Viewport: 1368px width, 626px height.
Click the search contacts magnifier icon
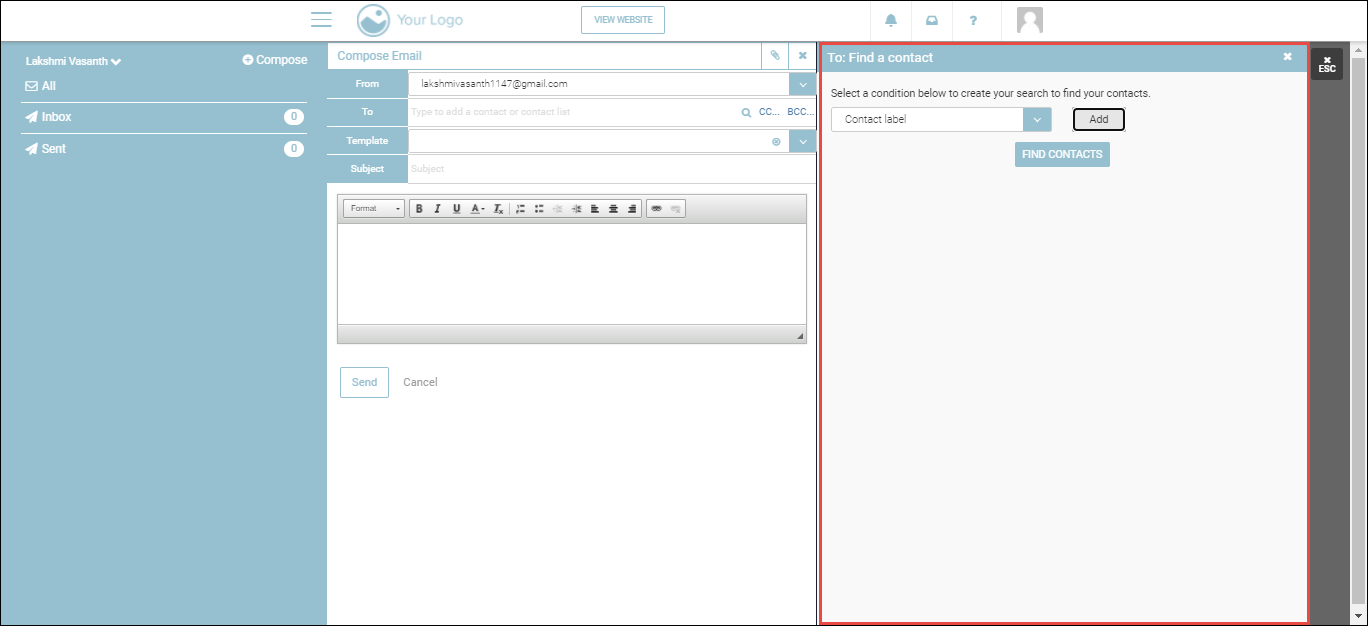[745, 113]
